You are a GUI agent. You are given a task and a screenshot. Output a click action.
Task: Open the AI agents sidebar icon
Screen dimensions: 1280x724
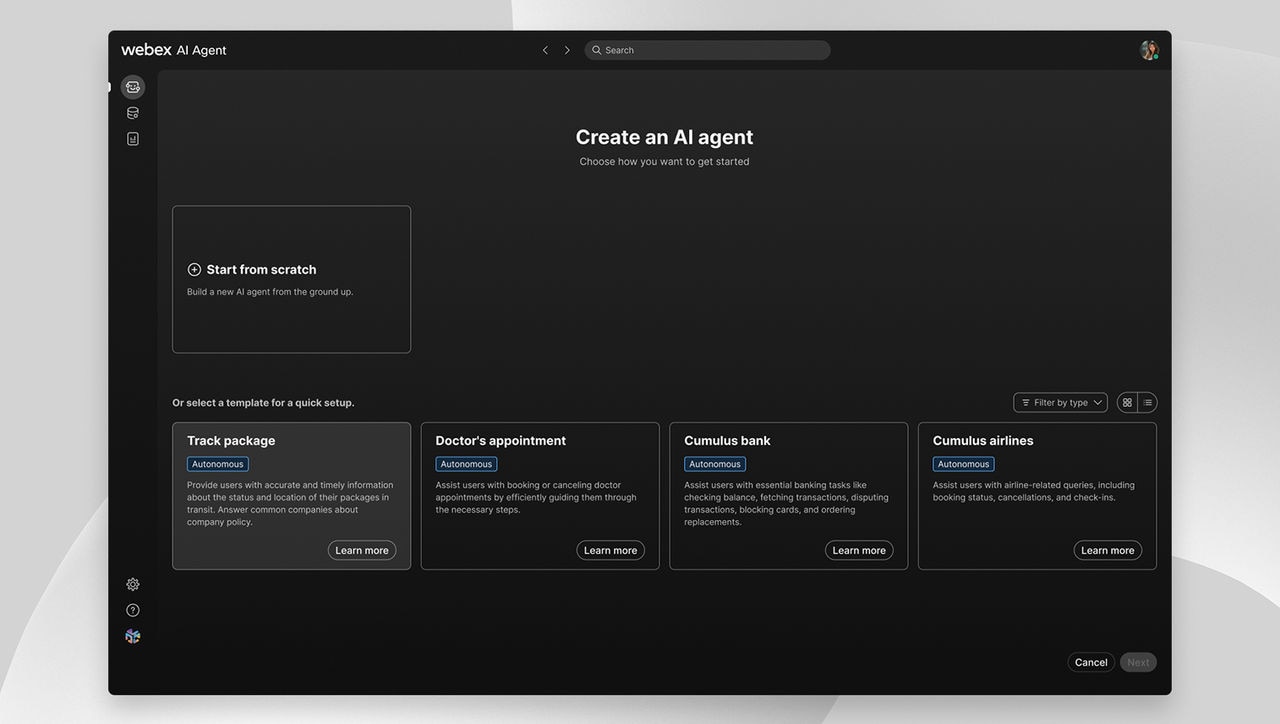pyautogui.click(x=133, y=87)
